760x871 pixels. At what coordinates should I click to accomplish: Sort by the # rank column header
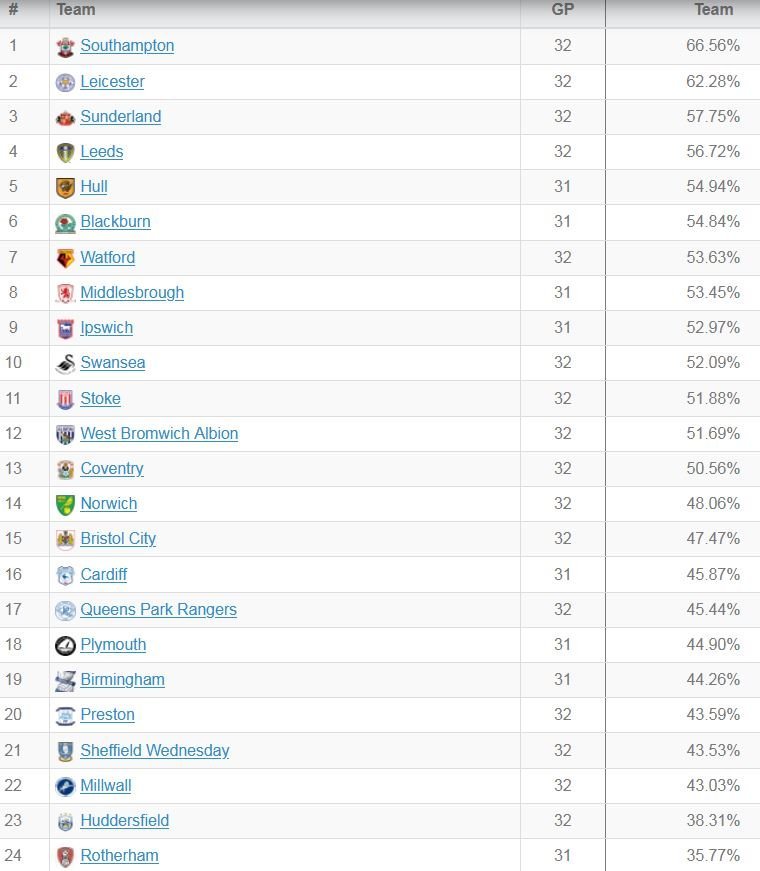pyautogui.click(x=13, y=9)
